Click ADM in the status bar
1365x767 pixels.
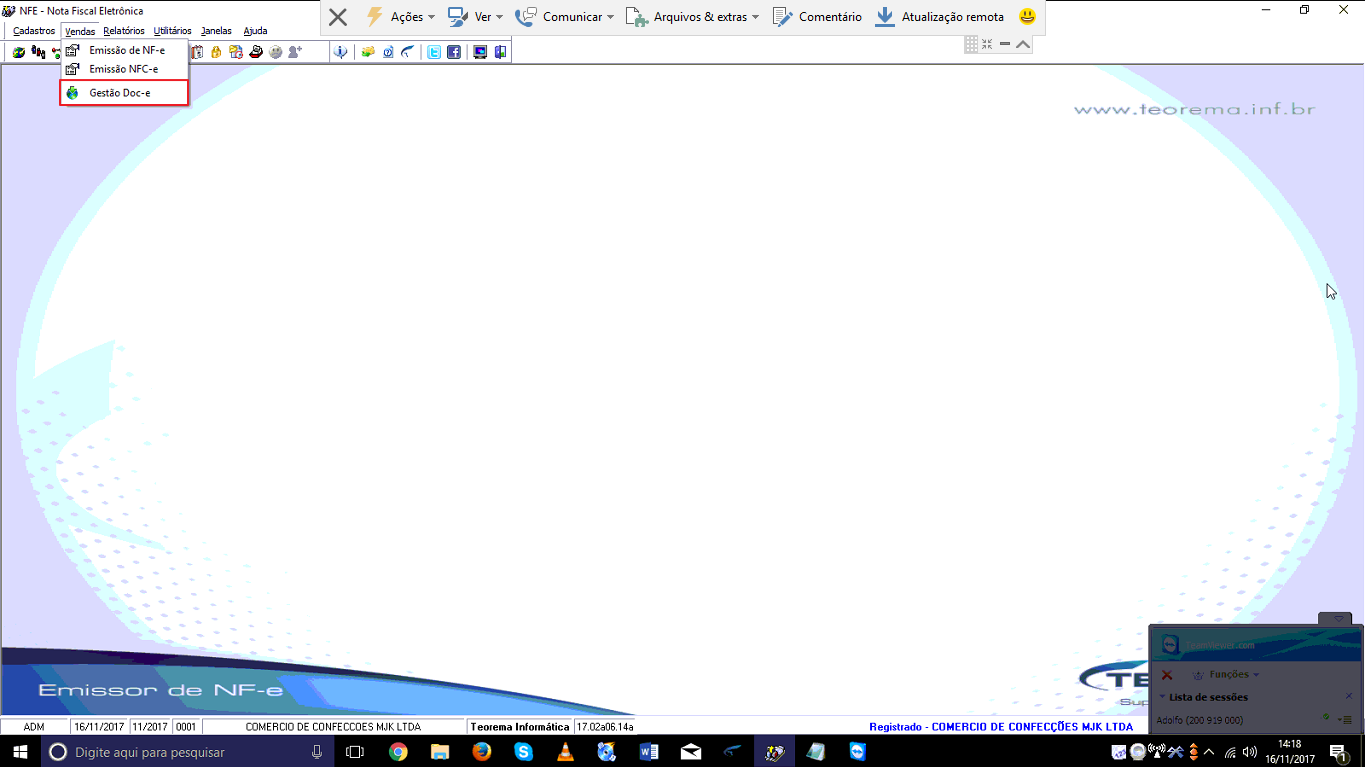(x=34, y=727)
